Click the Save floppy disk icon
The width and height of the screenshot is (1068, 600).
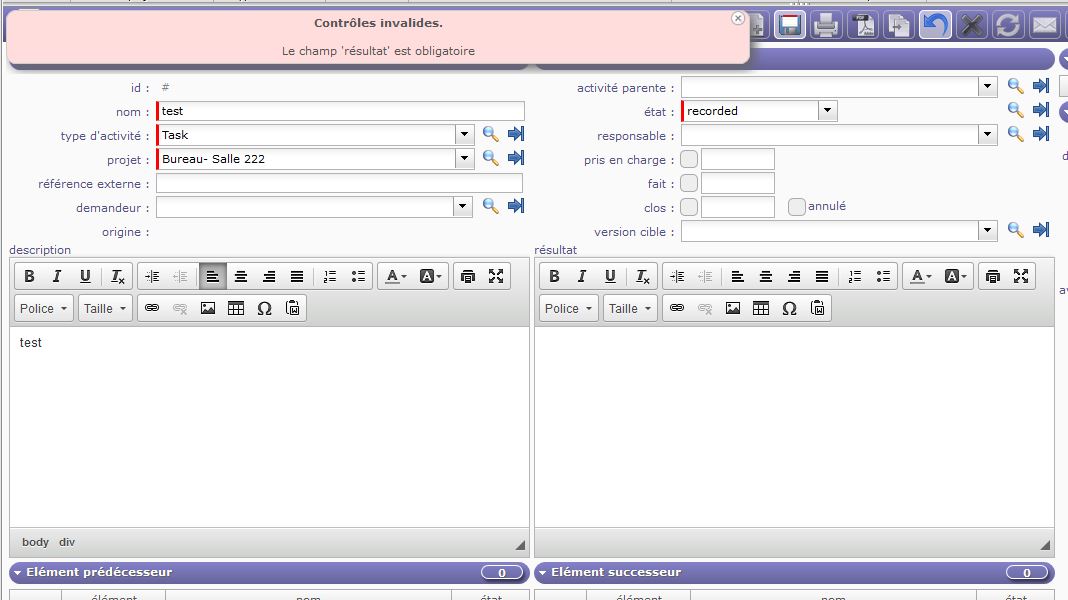pos(790,25)
